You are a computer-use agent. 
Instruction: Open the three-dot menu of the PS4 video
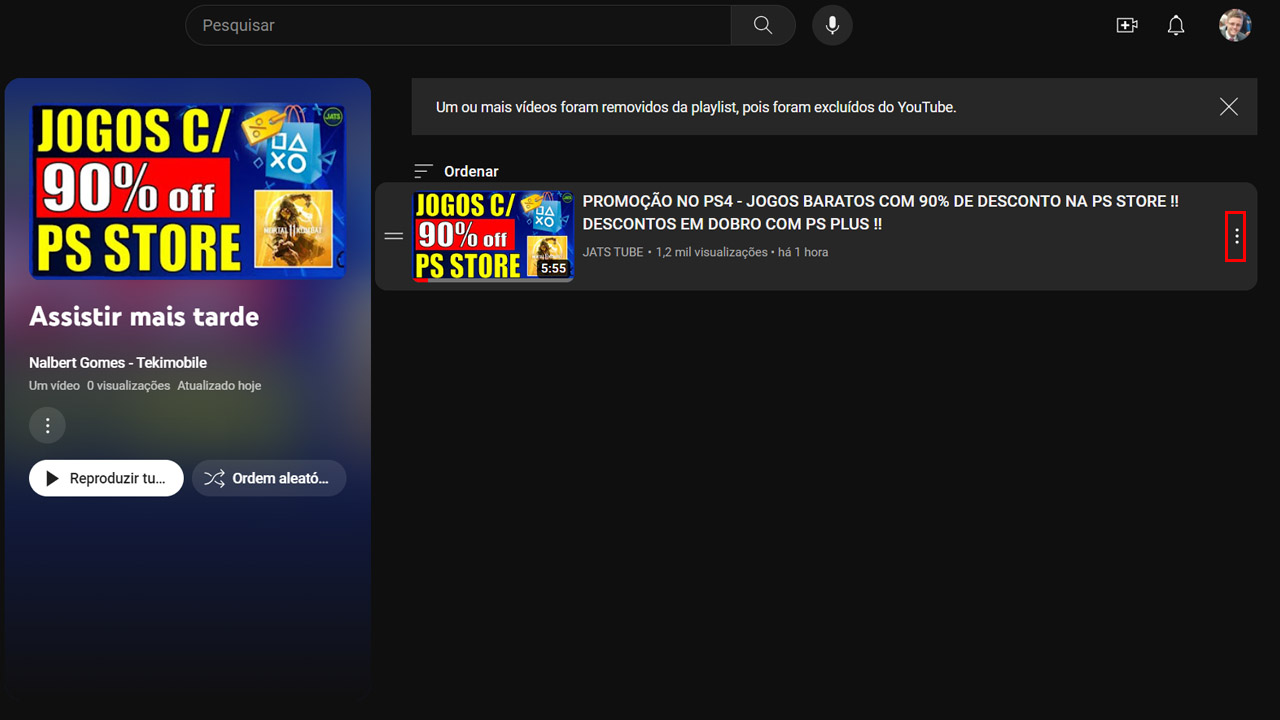point(1236,236)
